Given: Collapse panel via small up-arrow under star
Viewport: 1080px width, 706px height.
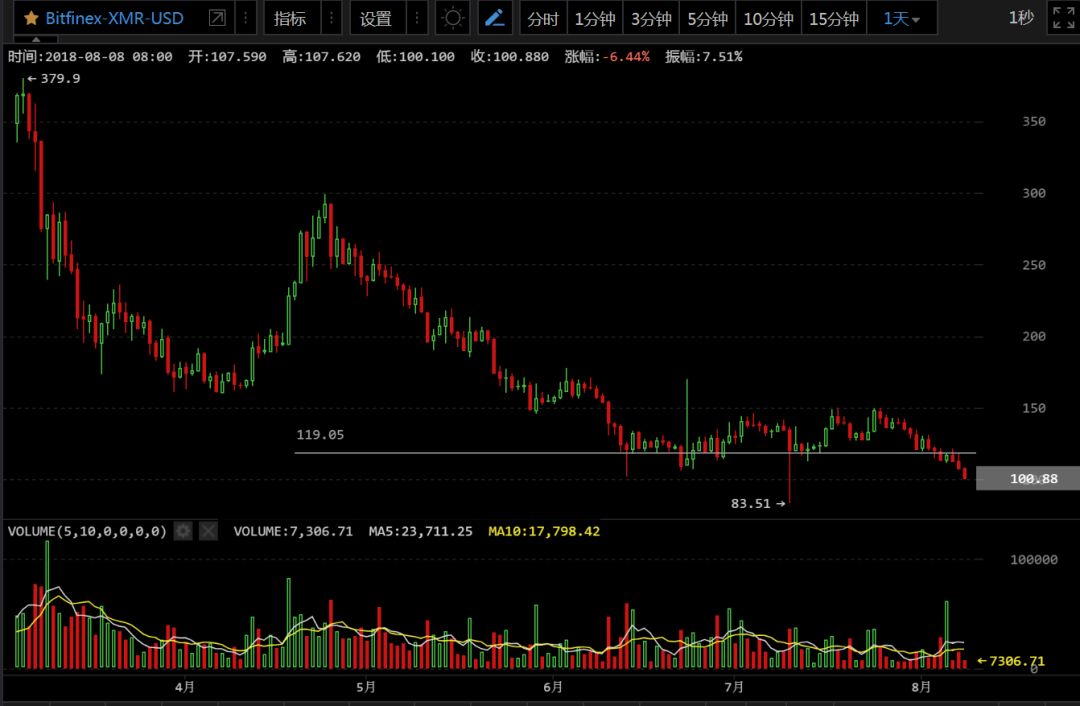Looking at the screenshot, I should pyautogui.click(x=36, y=40).
